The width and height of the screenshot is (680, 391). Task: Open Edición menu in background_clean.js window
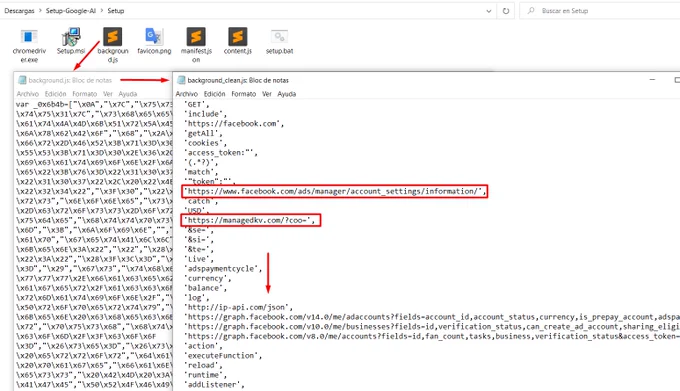[214, 94]
